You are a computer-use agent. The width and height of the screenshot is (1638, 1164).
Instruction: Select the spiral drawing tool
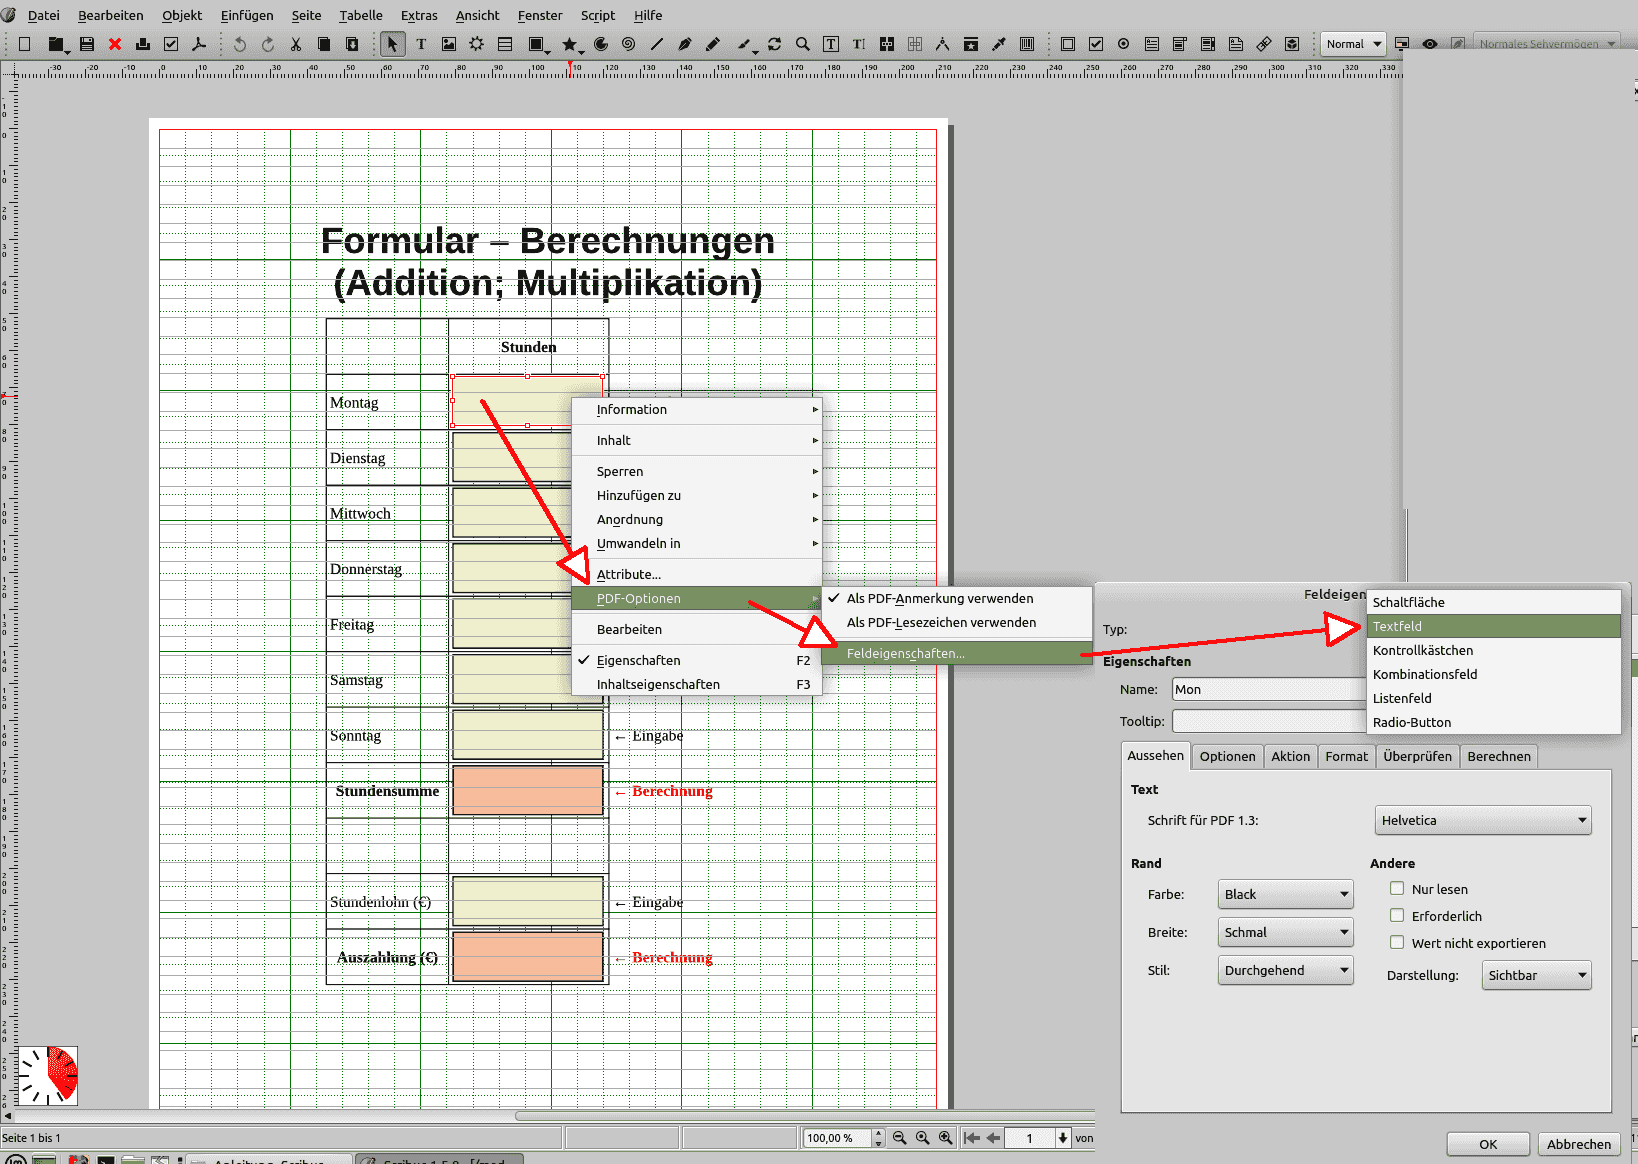(x=628, y=44)
